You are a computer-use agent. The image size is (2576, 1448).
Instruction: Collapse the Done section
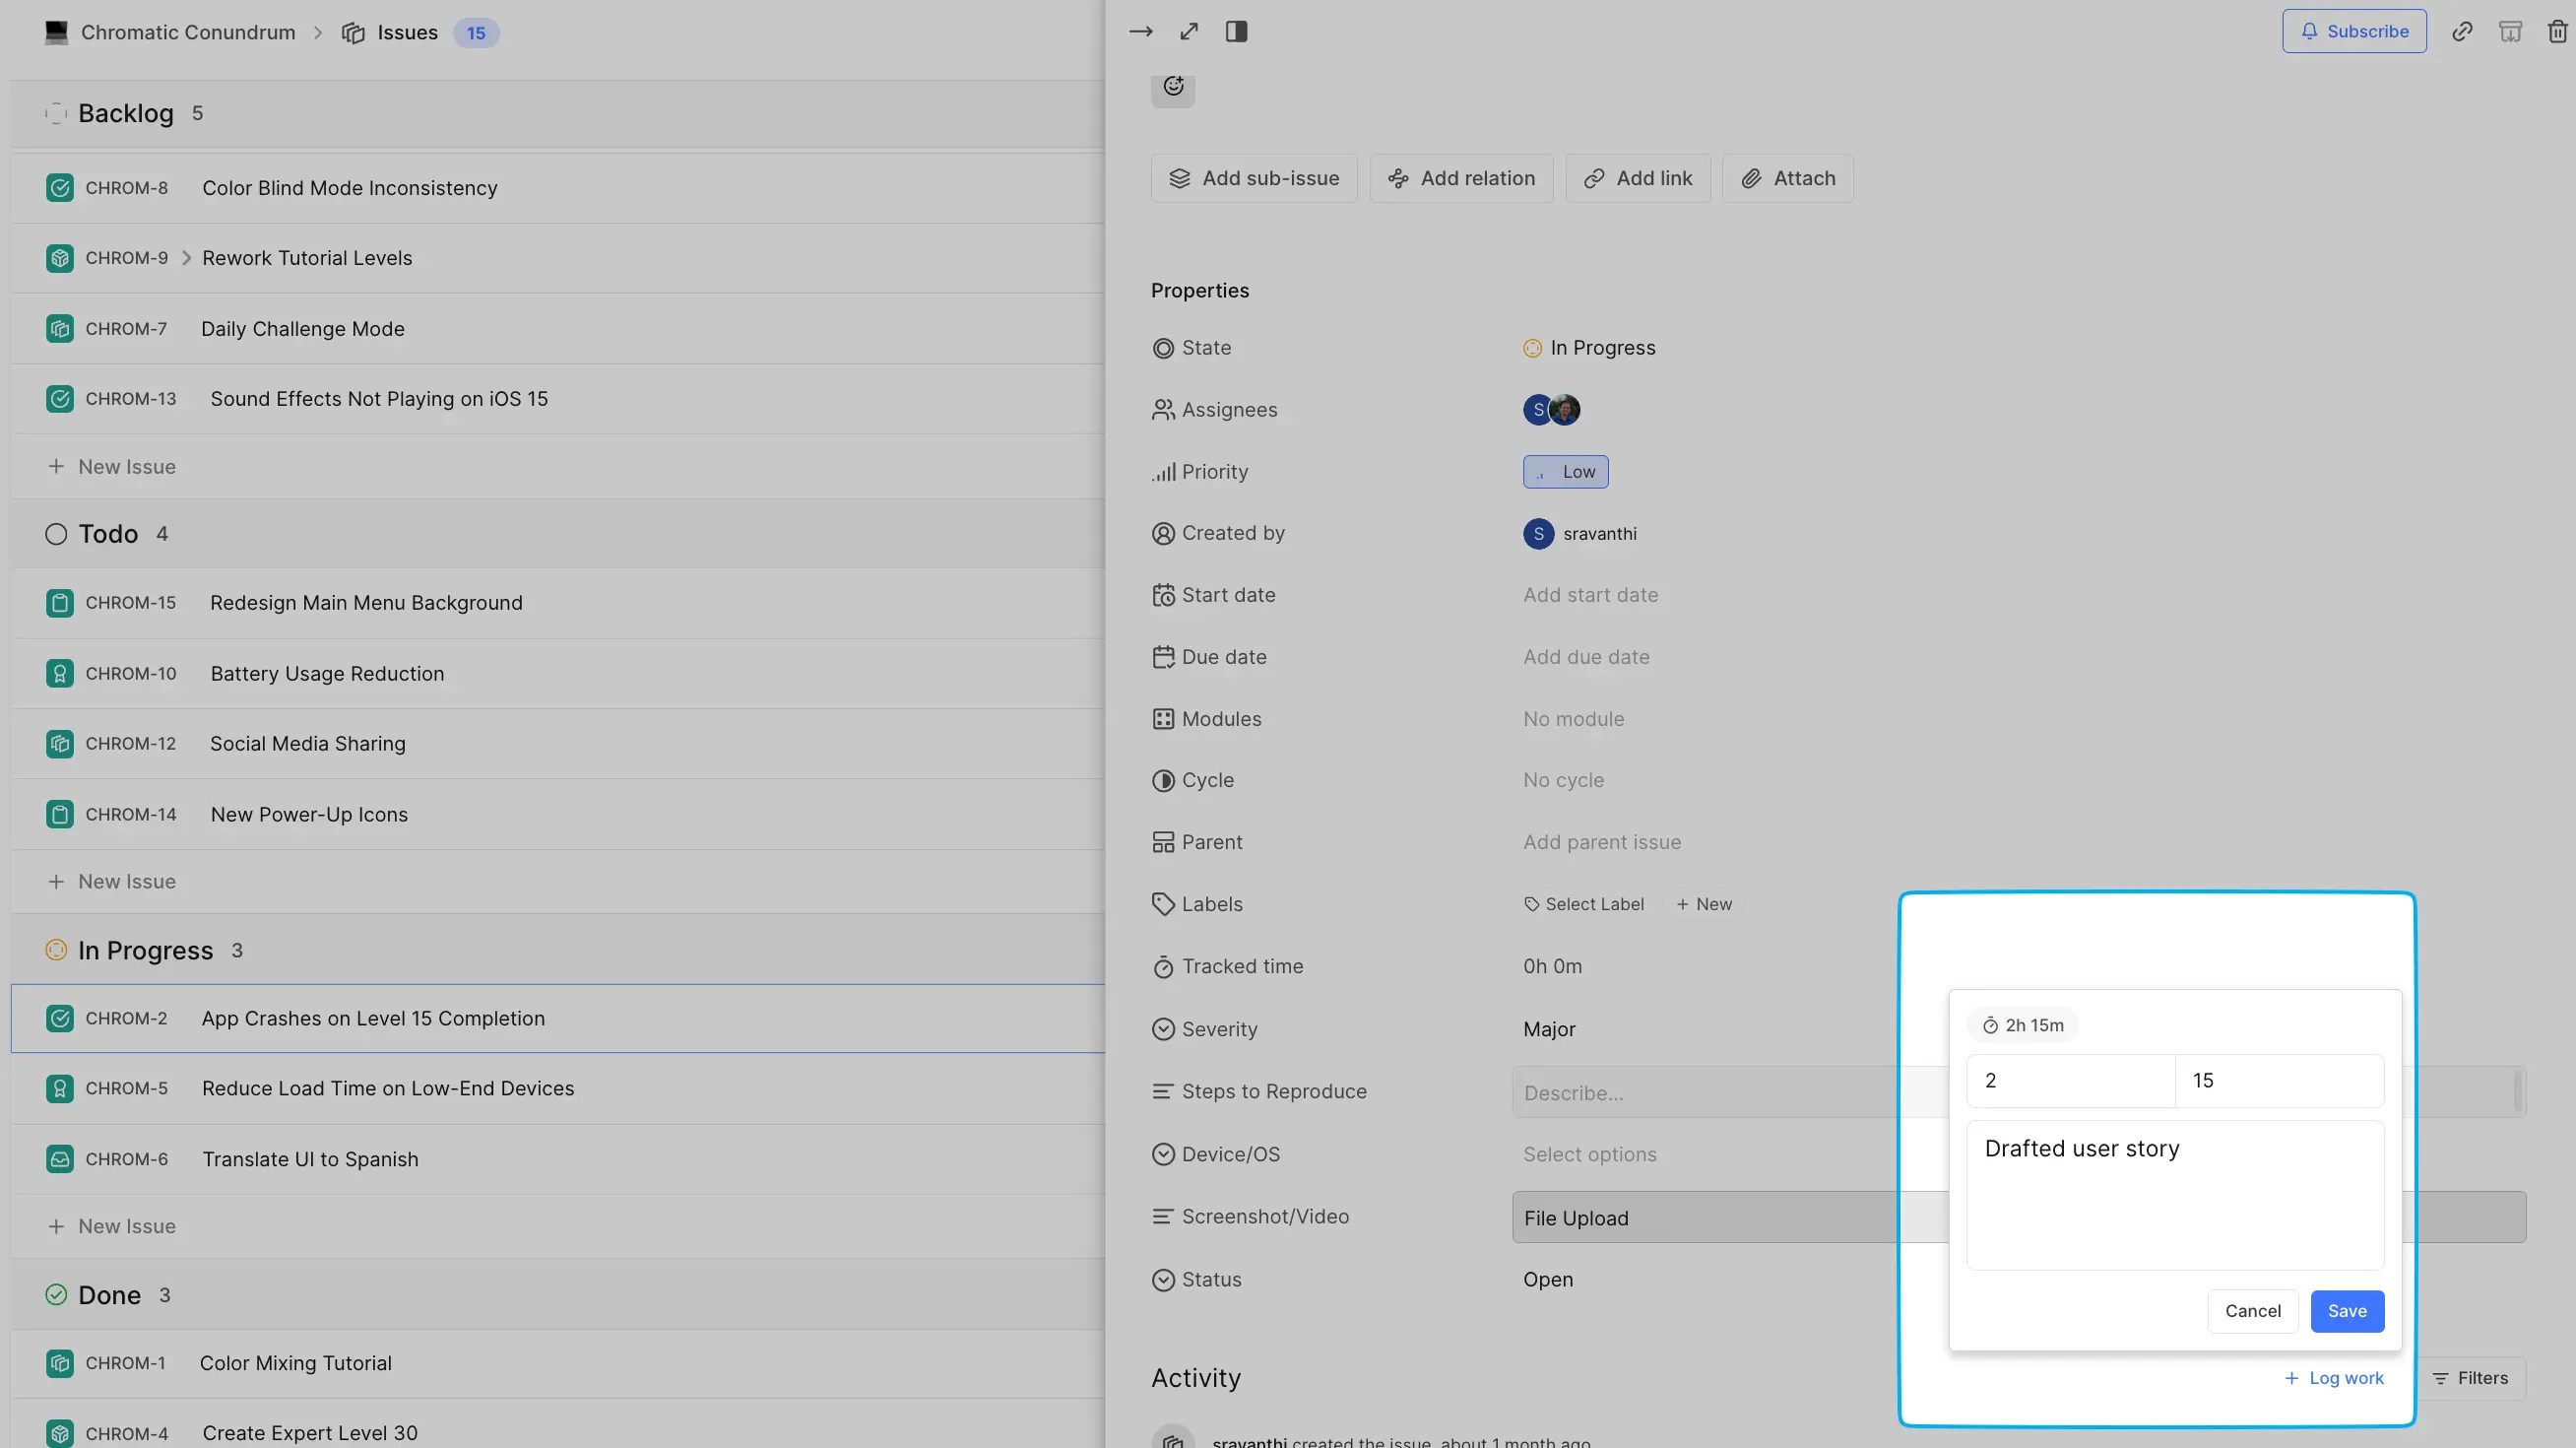[56, 1294]
